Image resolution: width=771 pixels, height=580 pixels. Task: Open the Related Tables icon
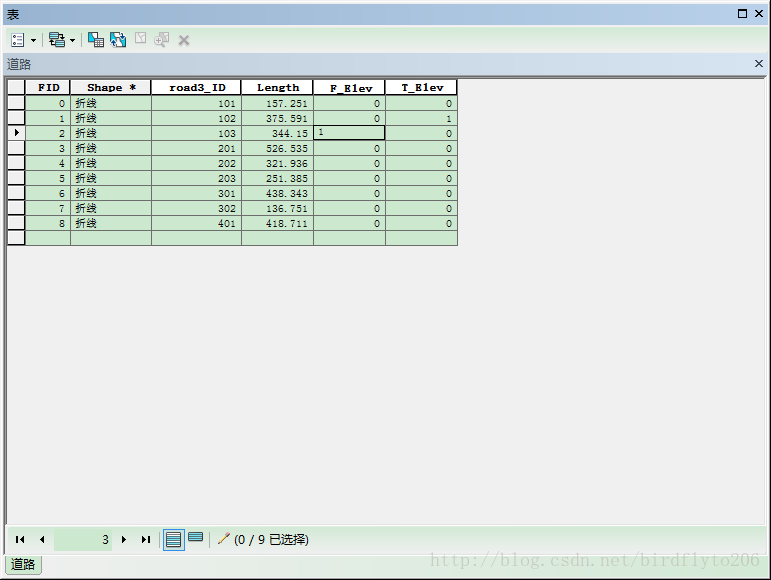(x=57, y=40)
